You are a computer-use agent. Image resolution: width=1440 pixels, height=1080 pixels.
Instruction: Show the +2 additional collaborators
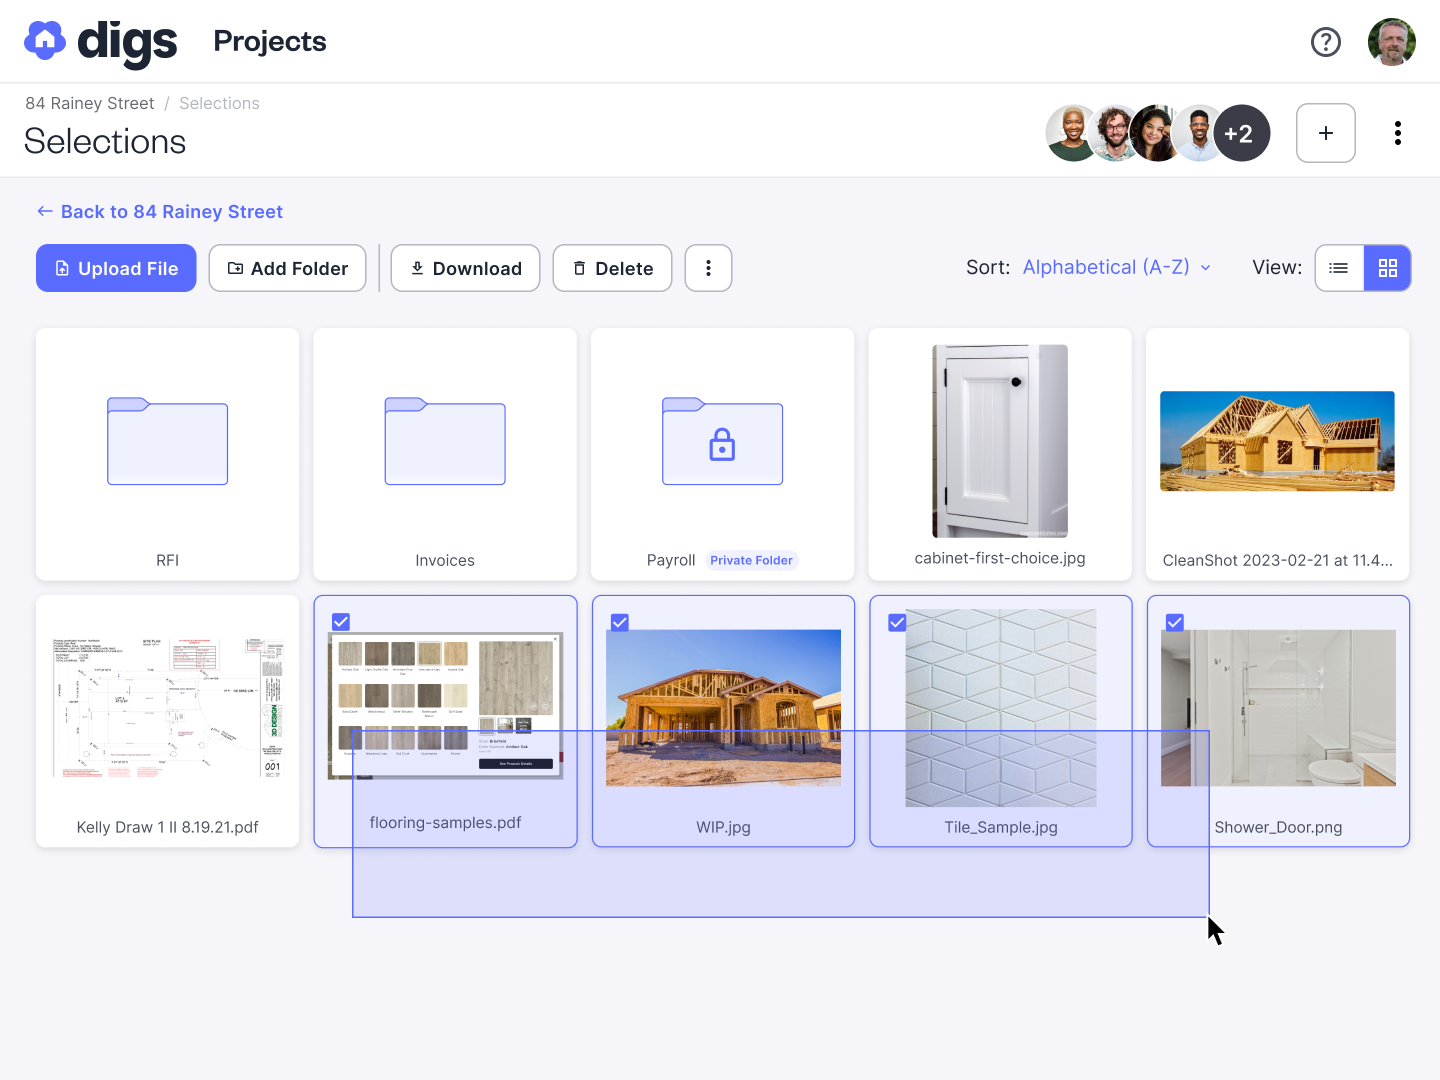1241,133
